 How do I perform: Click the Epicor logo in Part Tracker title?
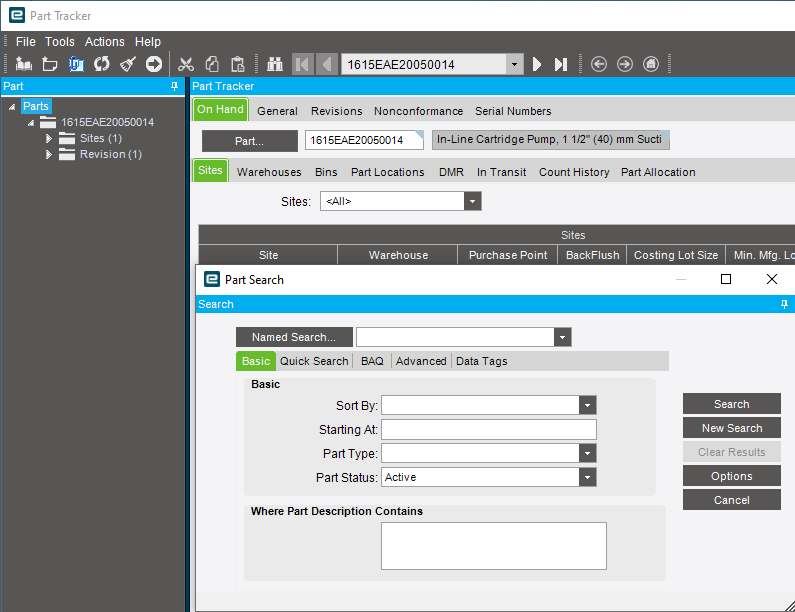pyautogui.click(x=17, y=15)
